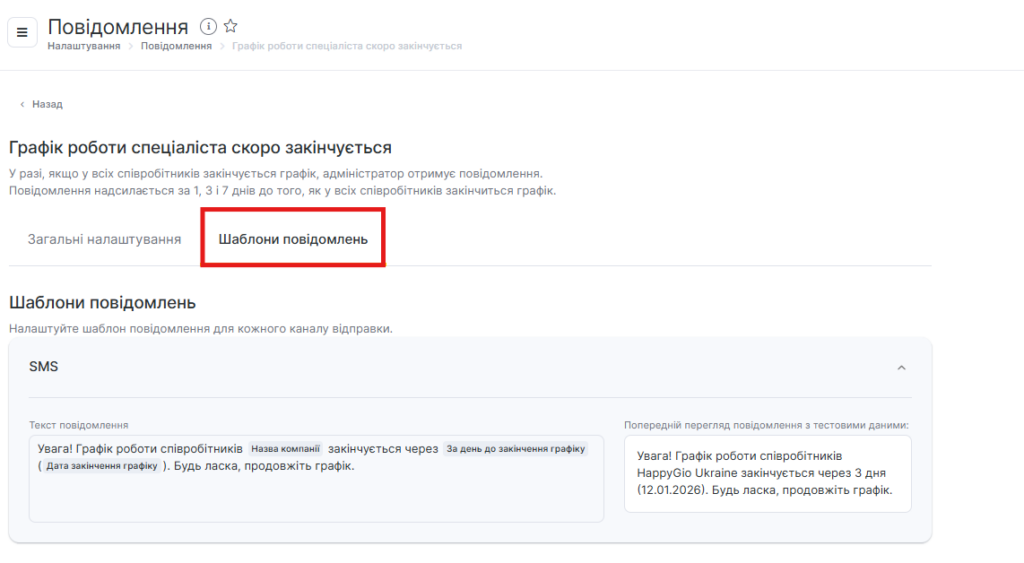This screenshot has width=1024, height=563.
Task: Click inside the Текст повідомлення text area
Action: click(x=316, y=497)
